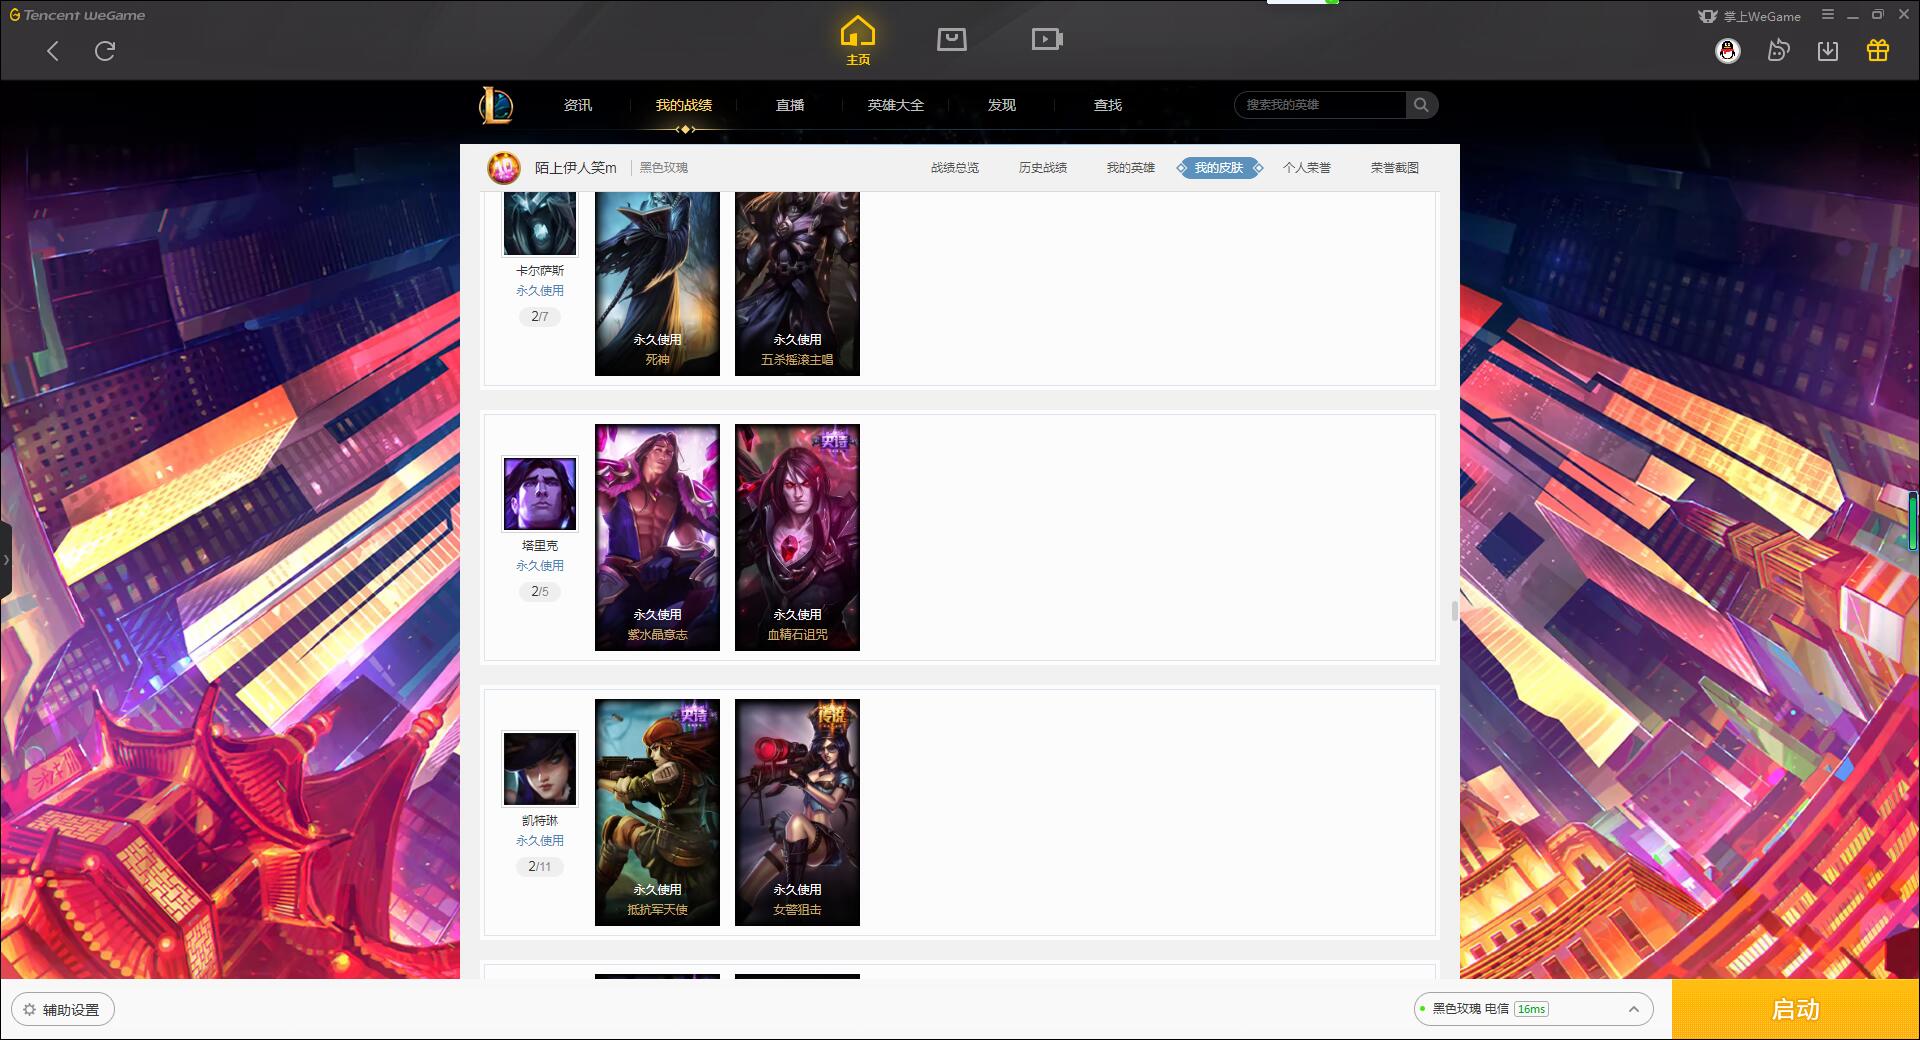Screen dimensions: 1920x1040
Task: Click the 搜索我的英雄 search field
Action: [x=1320, y=105]
